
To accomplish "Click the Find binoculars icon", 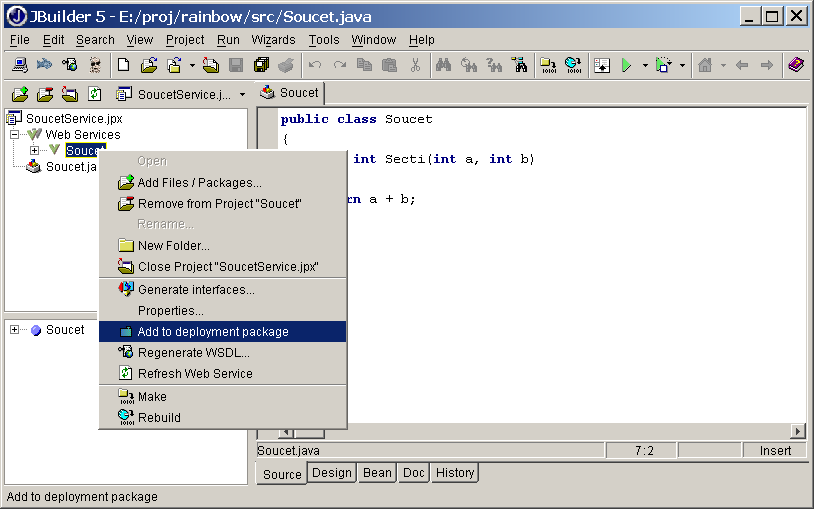I will click(x=443, y=65).
